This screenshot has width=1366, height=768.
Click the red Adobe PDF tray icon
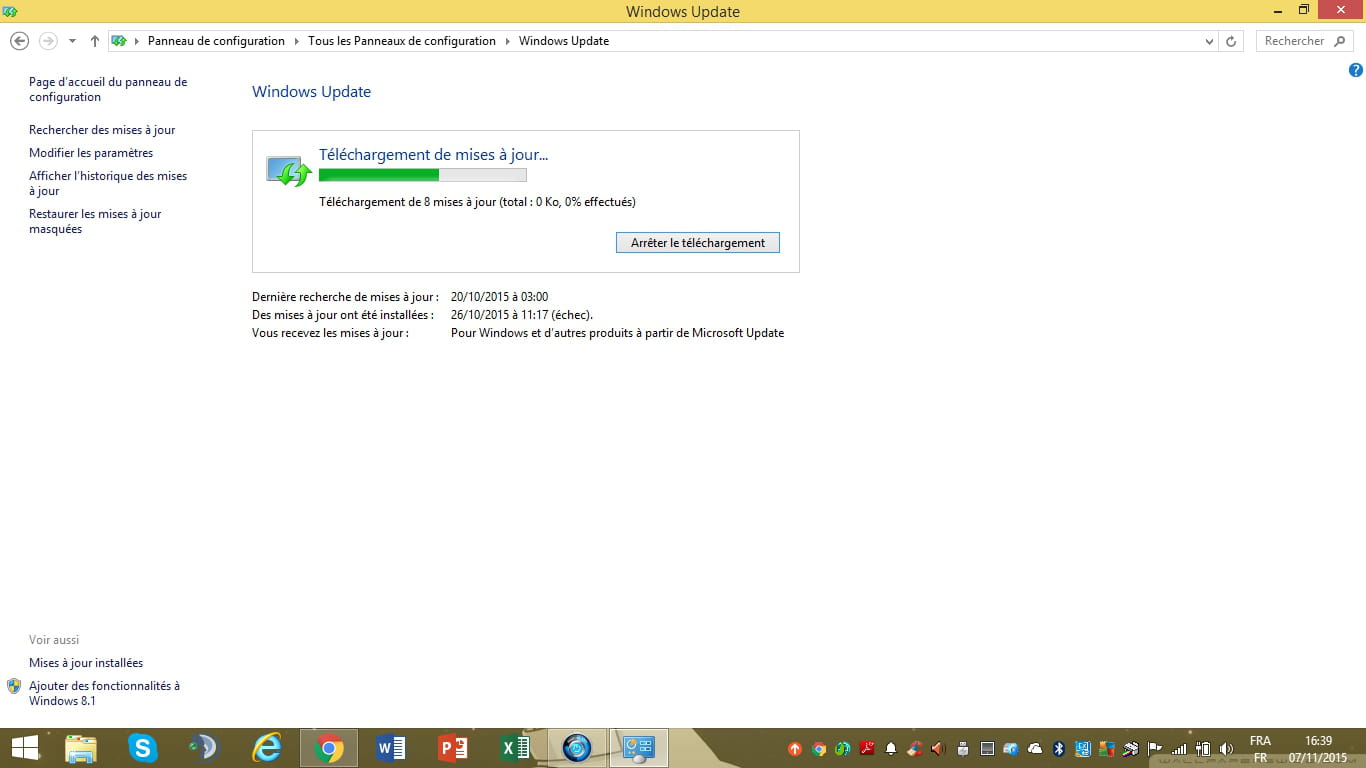(x=867, y=748)
